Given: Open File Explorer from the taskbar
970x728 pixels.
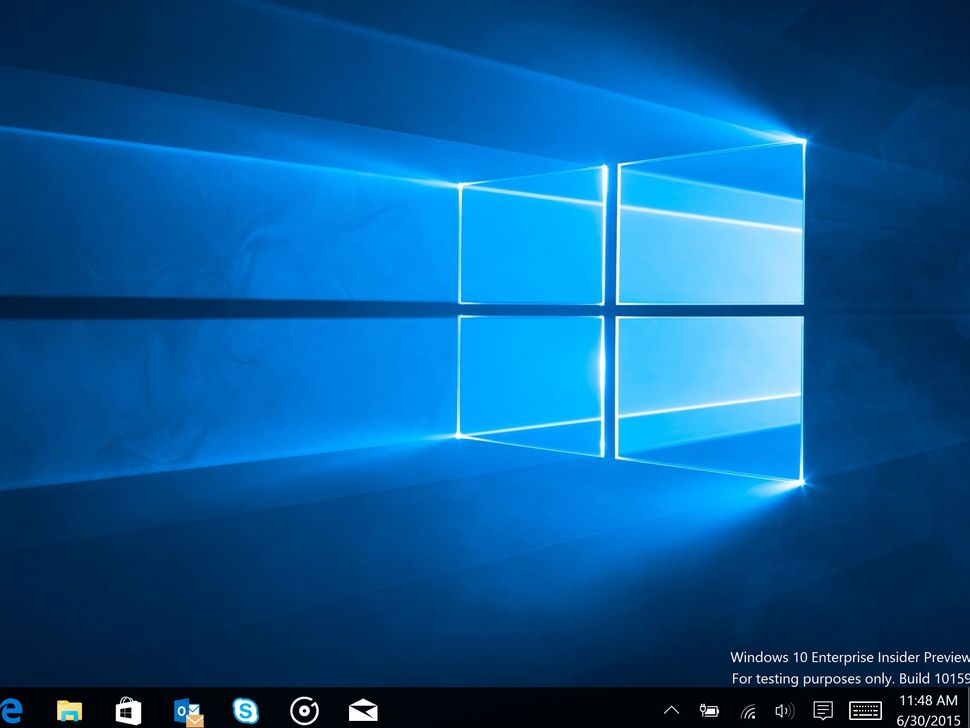Looking at the screenshot, I should [67, 711].
